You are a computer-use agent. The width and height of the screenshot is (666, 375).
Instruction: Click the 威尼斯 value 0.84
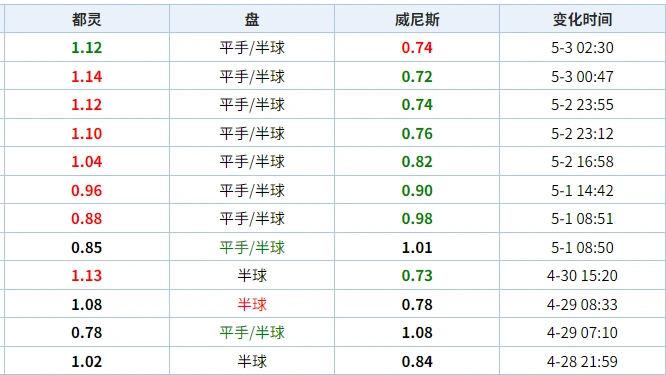(x=417, y=361)
